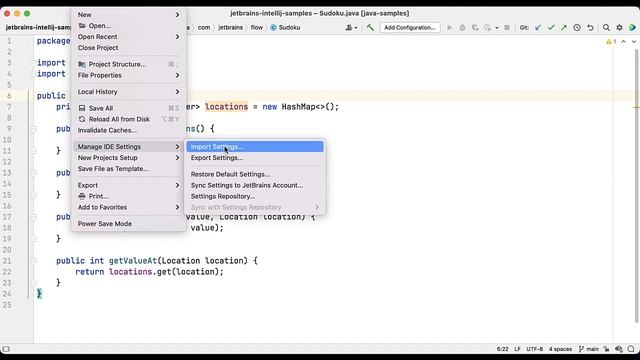This screenshot has height=360, width=640.
Task: Click the JetBrains Space logo icon
Action: point(632,27)
